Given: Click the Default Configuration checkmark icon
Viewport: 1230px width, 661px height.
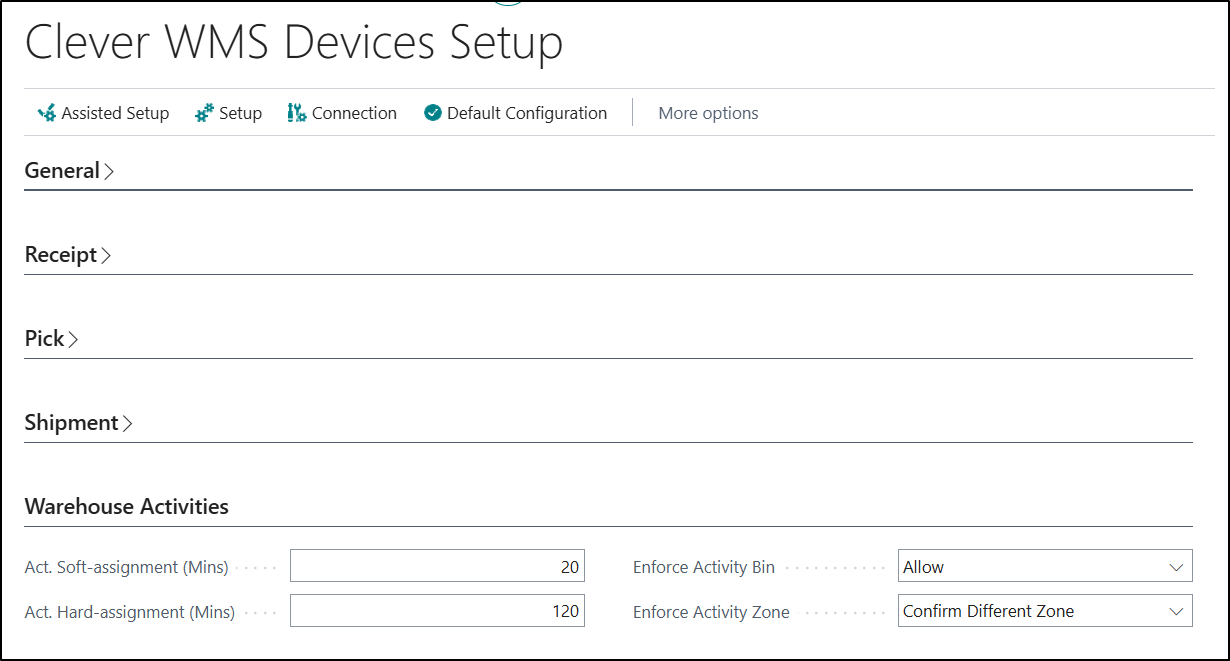Looking at the screenshot, I should pyautogui.click(x=433, y=113).
